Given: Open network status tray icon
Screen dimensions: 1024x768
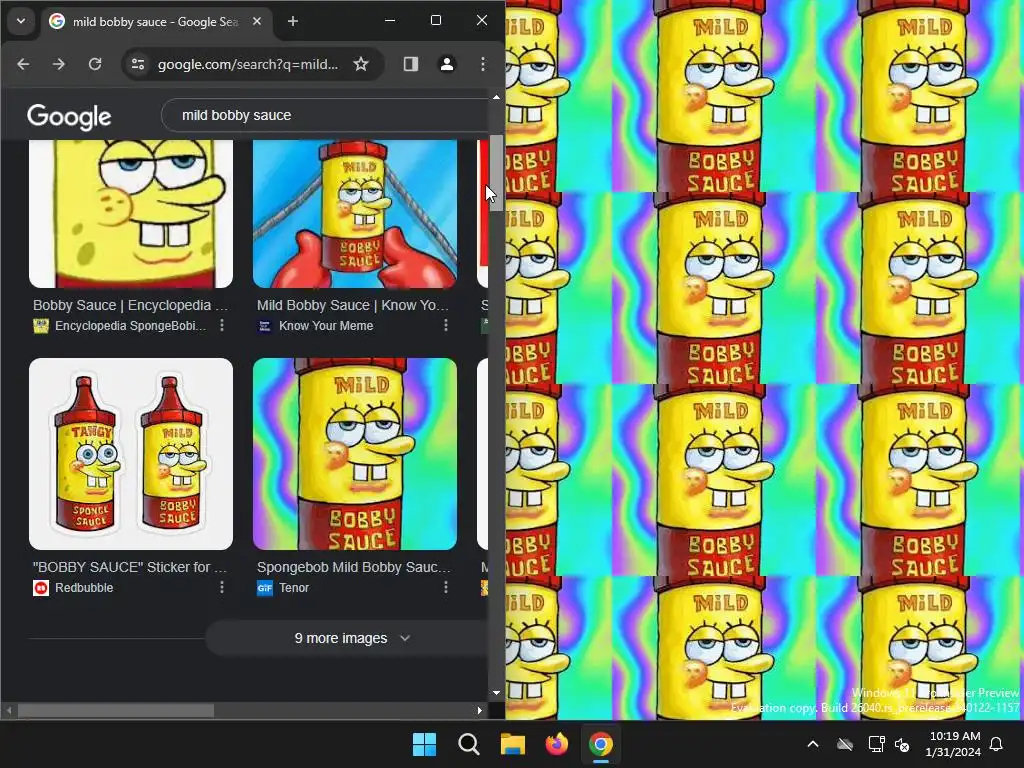Looking at the screenshot, I should coord(876,744).
